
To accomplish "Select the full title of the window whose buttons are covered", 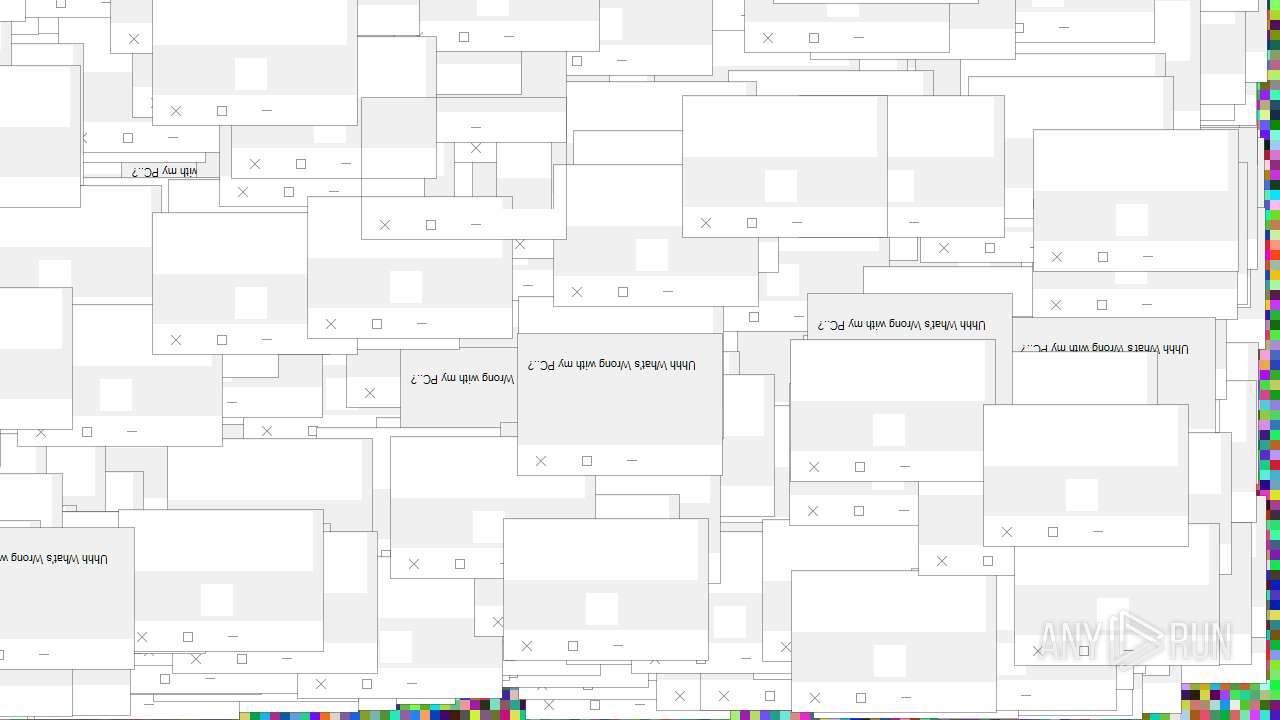I will point(901,325).
